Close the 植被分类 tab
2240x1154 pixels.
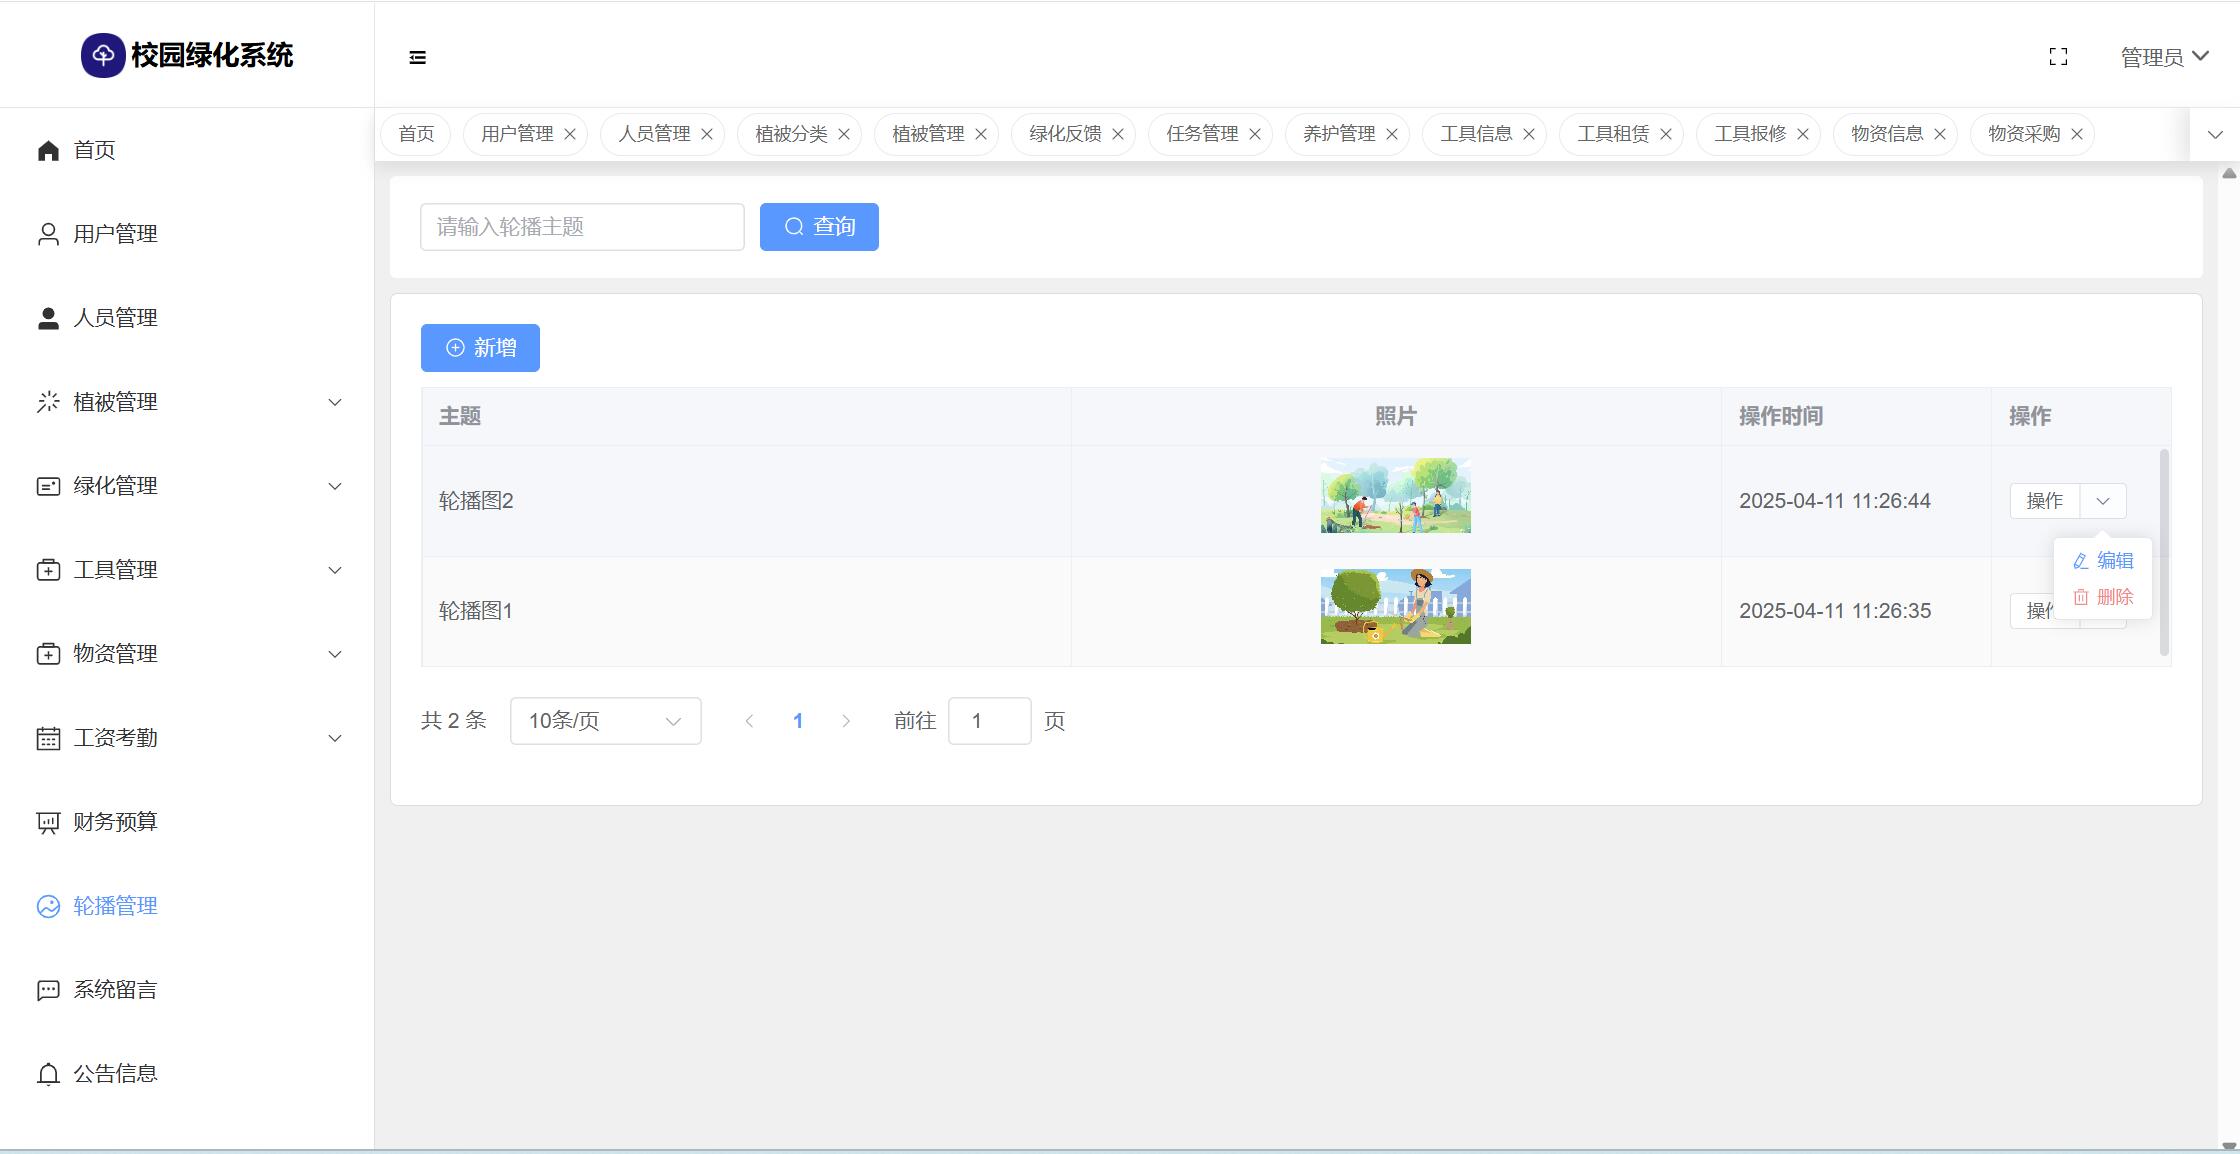pos(844,134)
